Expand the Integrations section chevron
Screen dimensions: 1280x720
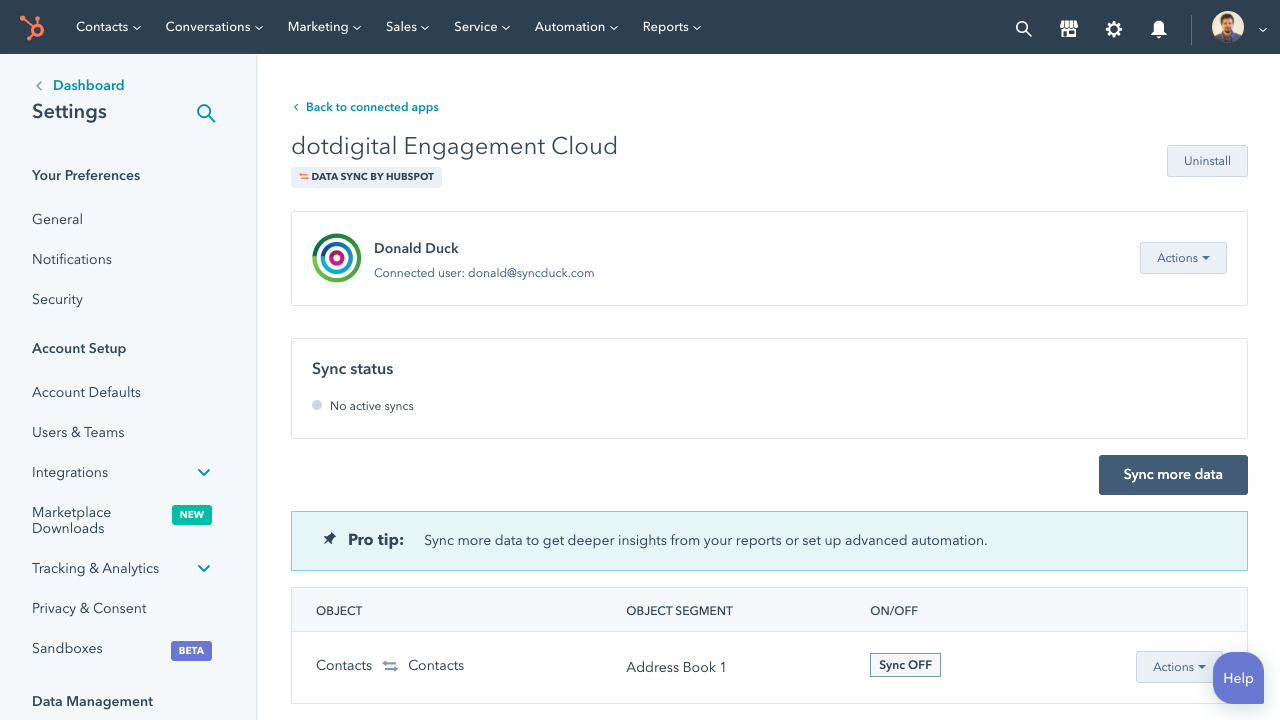pos(203,472)
